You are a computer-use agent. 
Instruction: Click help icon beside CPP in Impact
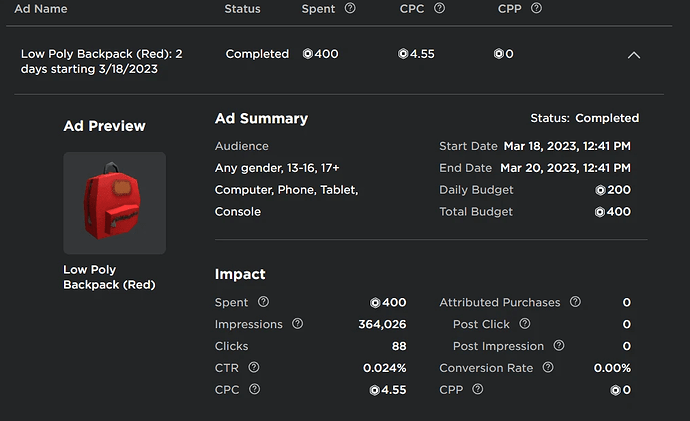(479, 390)
